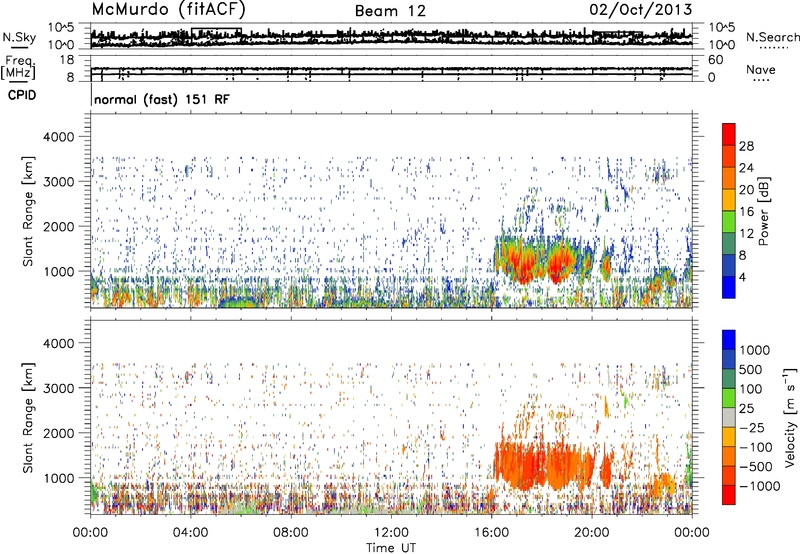
Task: Click the N.Sky noise trace panel
Action: click(391, 36)
